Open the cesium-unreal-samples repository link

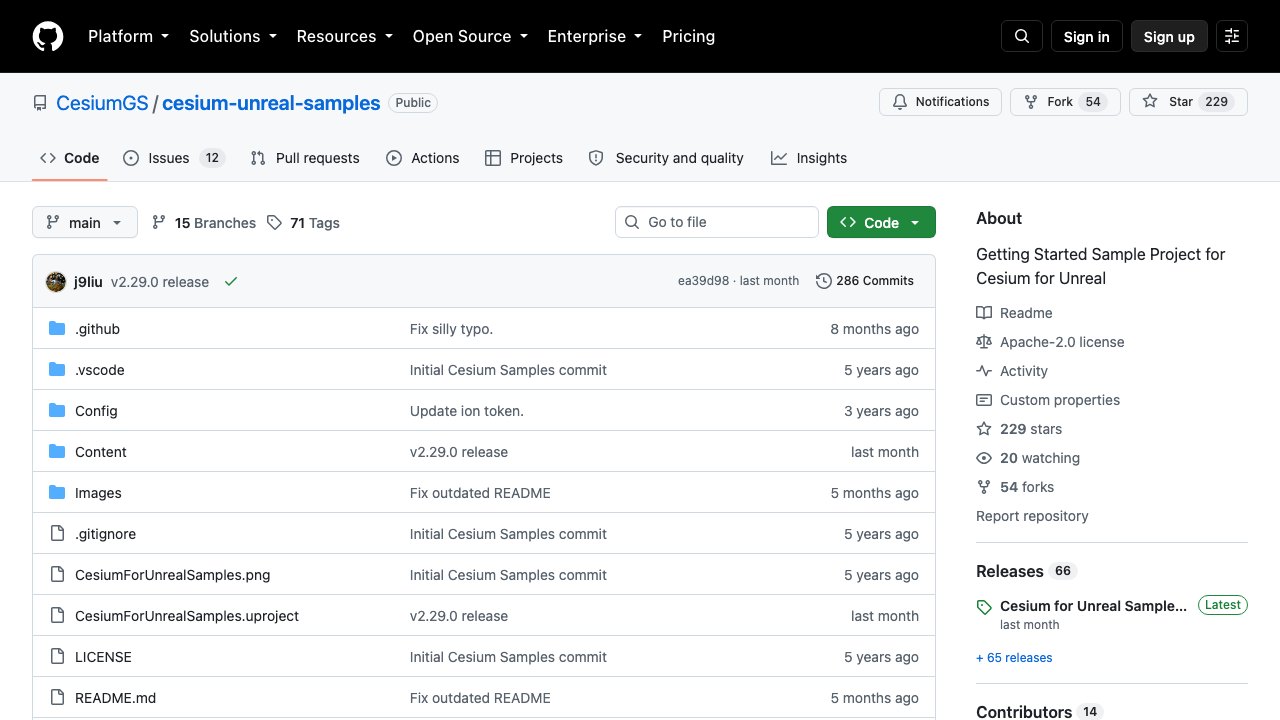click(271, 103)
